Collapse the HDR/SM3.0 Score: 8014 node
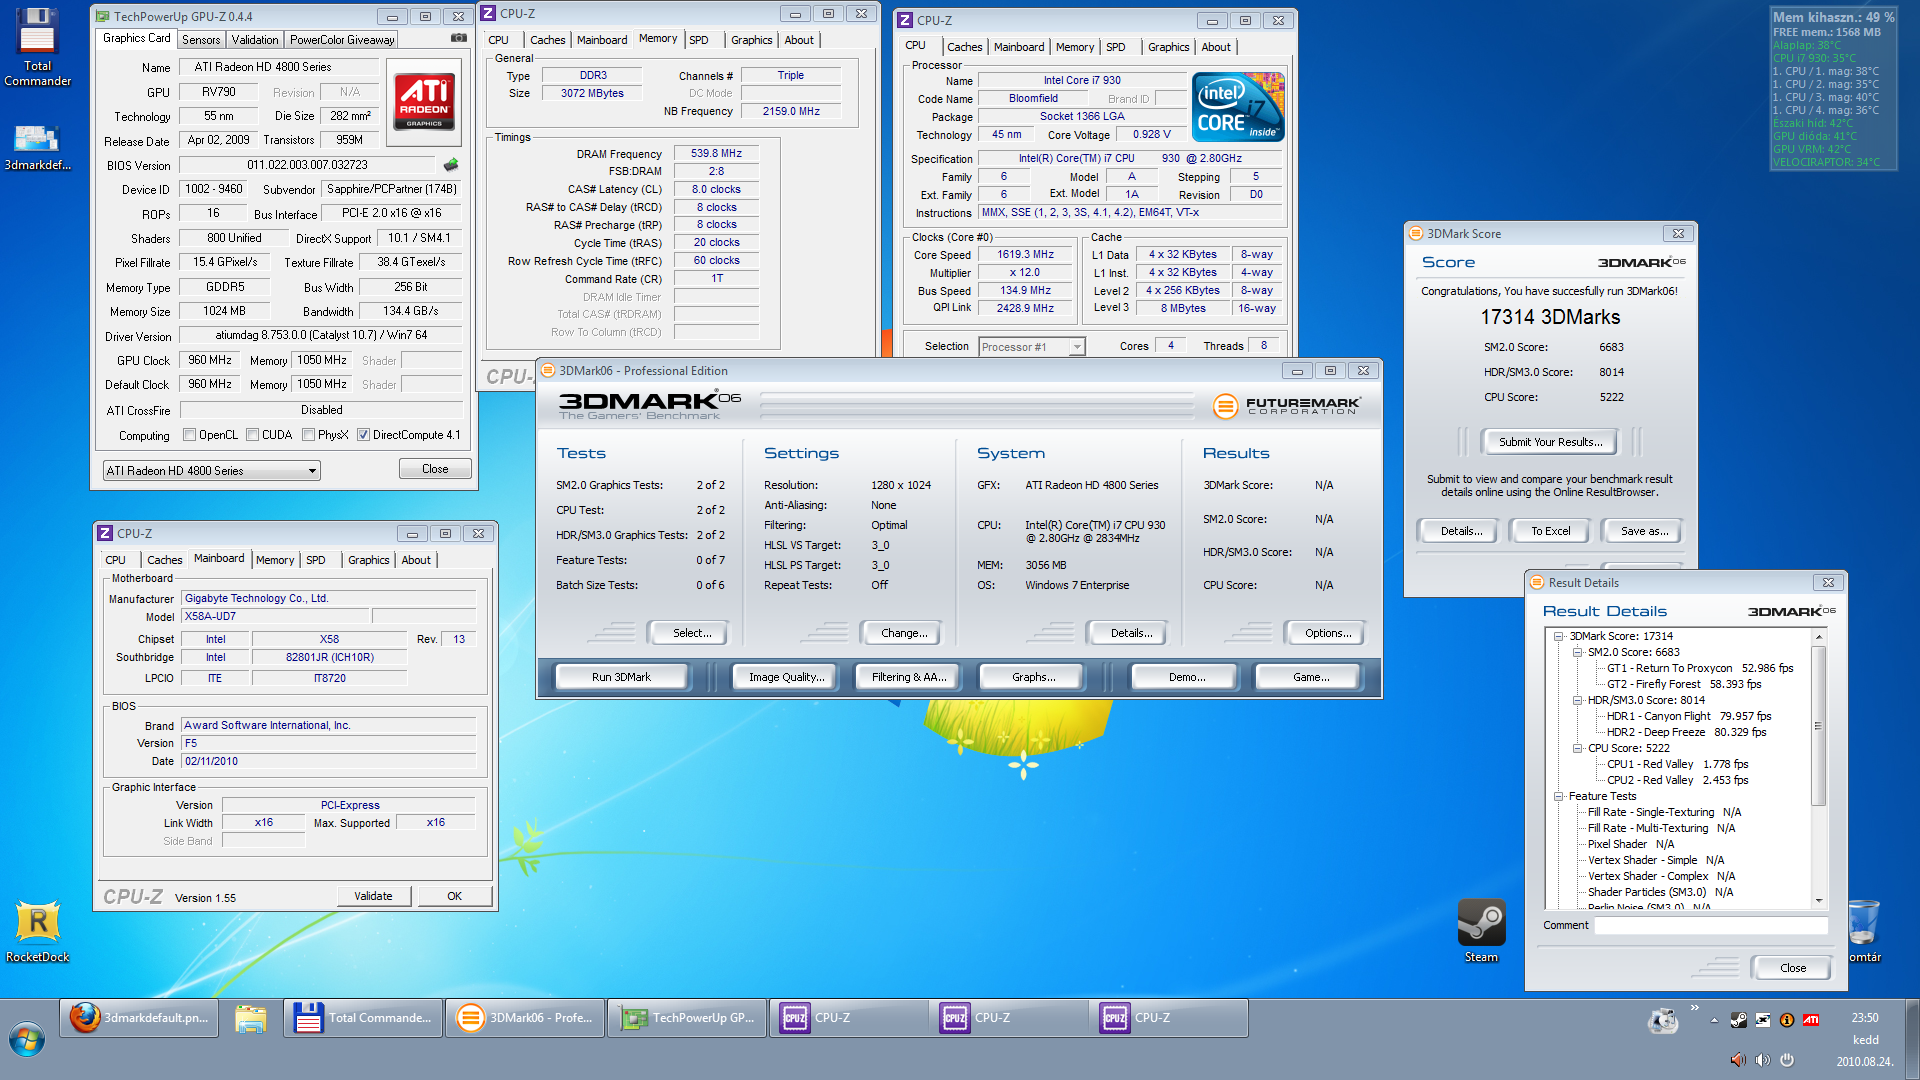This screenshot has height=1080, width=1920. (x=1578, y=700)
